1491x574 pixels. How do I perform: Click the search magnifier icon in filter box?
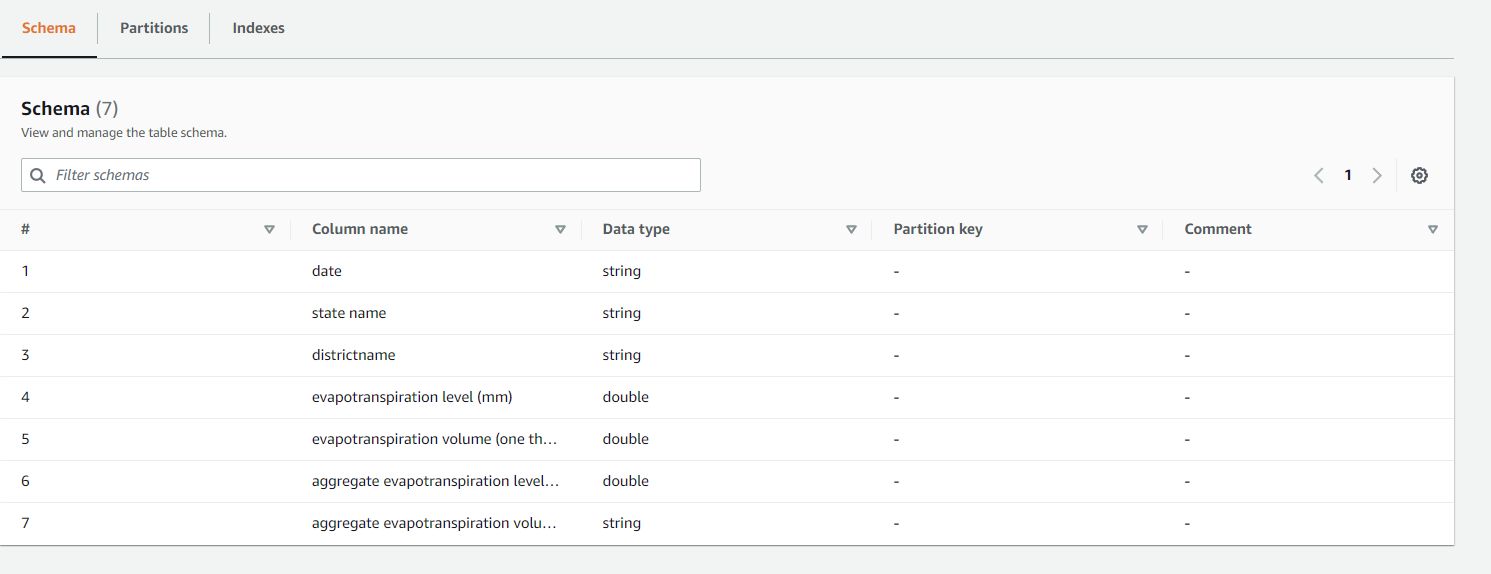(38, 175)
